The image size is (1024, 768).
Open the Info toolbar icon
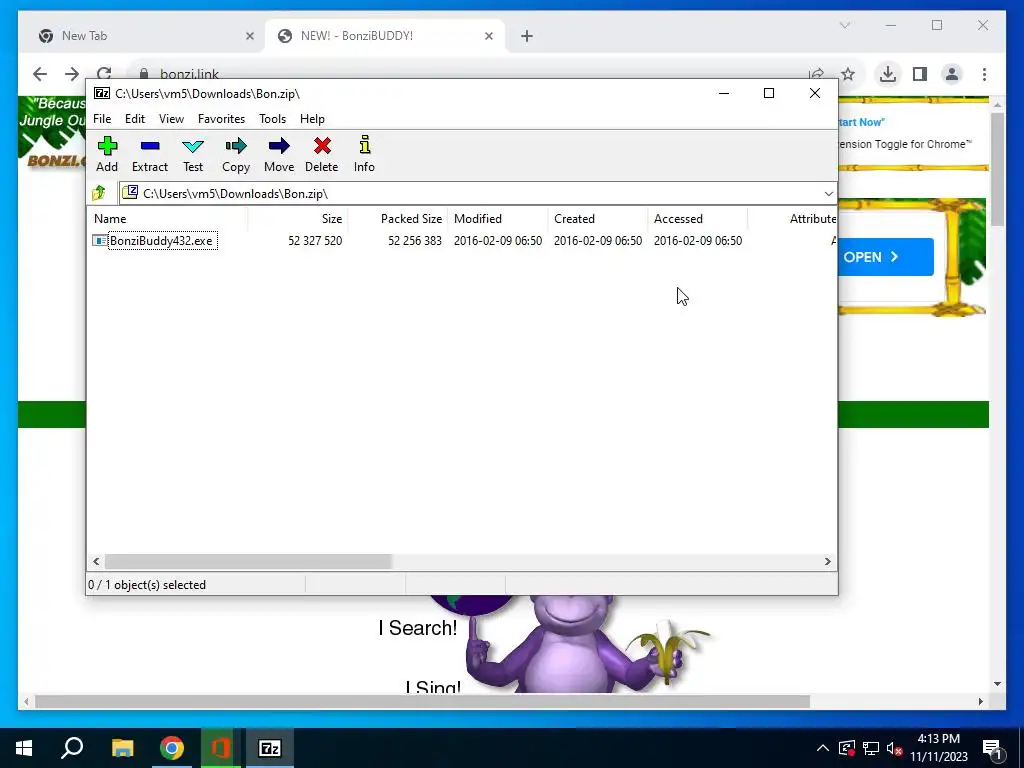(364, 145)
